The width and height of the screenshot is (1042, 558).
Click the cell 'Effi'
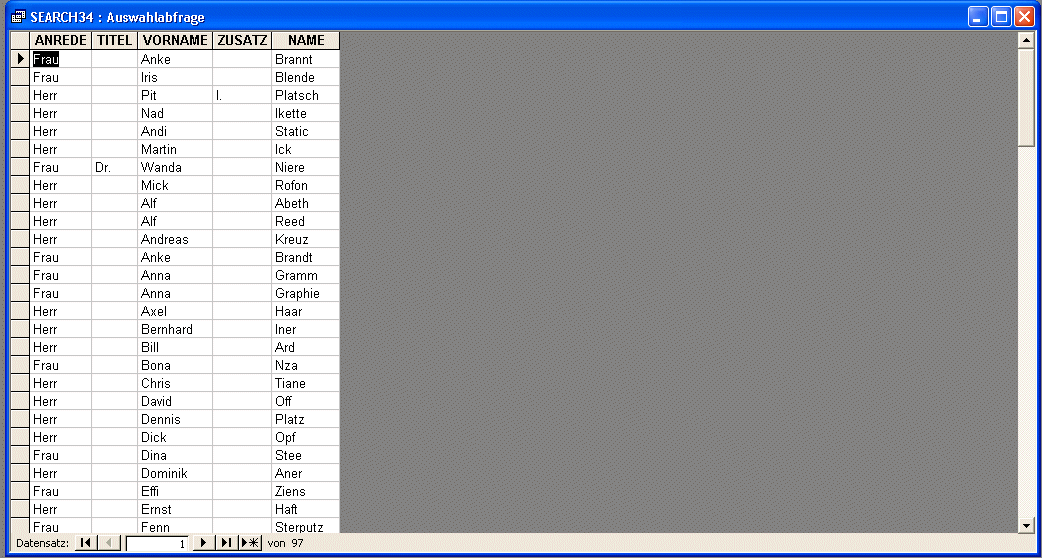click(x=175, y=492)
